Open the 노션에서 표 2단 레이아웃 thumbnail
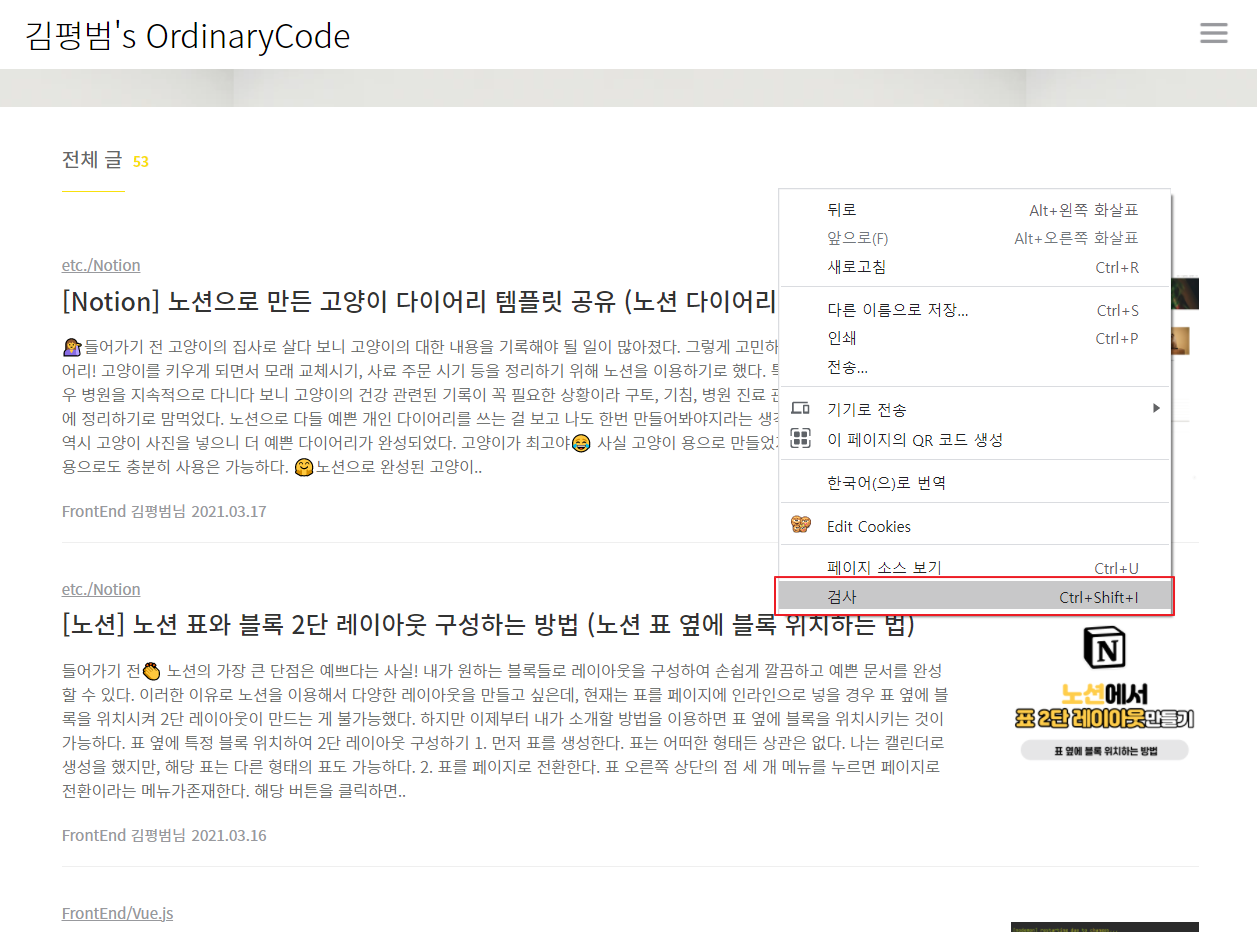The image size is (1257, 932). click(x=1105, y=693)
